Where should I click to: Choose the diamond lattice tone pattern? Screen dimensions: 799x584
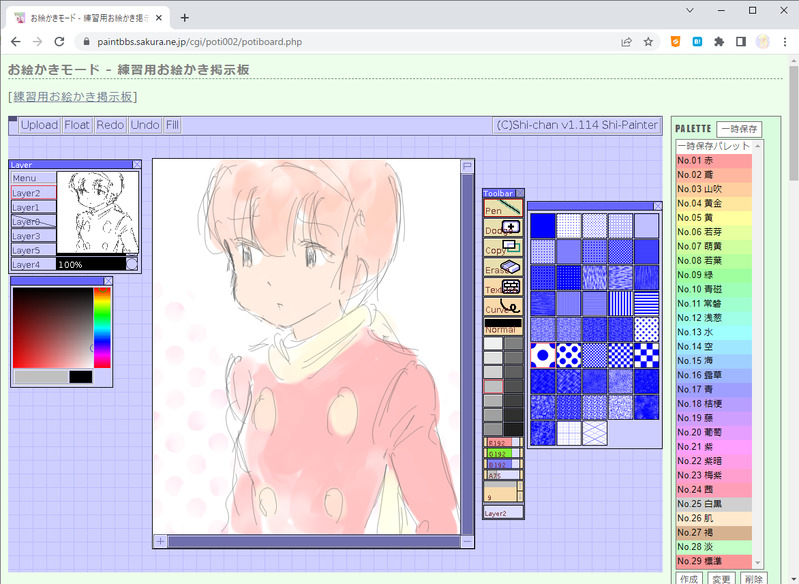(595, 433)
